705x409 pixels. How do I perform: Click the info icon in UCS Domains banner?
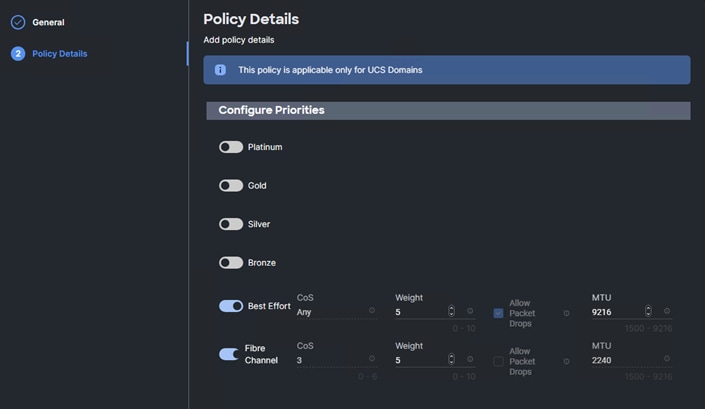pyautogui.click(x=220, y=70)
